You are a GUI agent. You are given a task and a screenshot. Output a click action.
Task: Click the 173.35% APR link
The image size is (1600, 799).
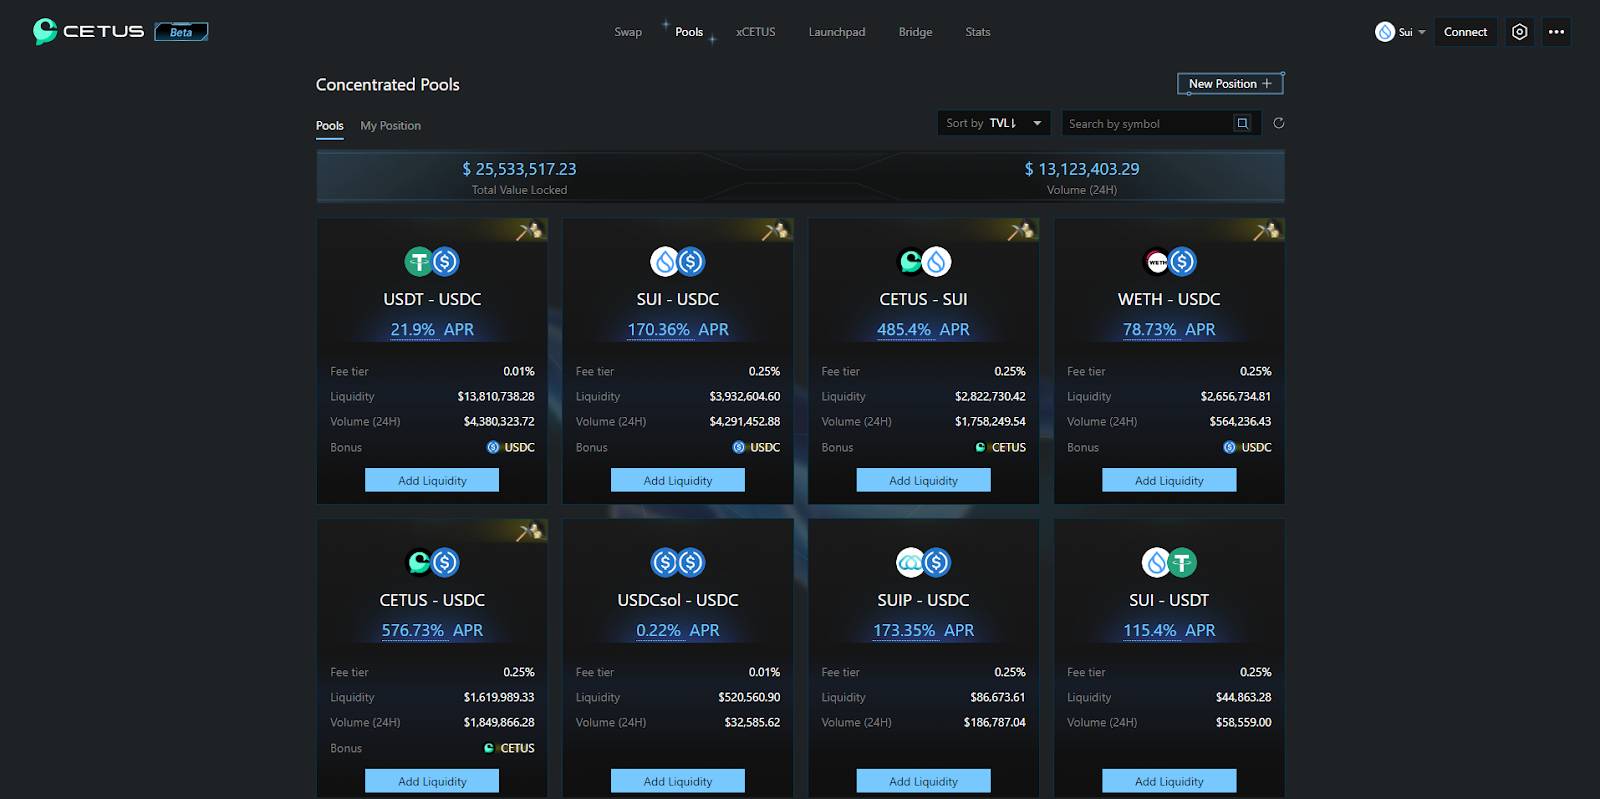pyautogui.click(x=923, y=630)
